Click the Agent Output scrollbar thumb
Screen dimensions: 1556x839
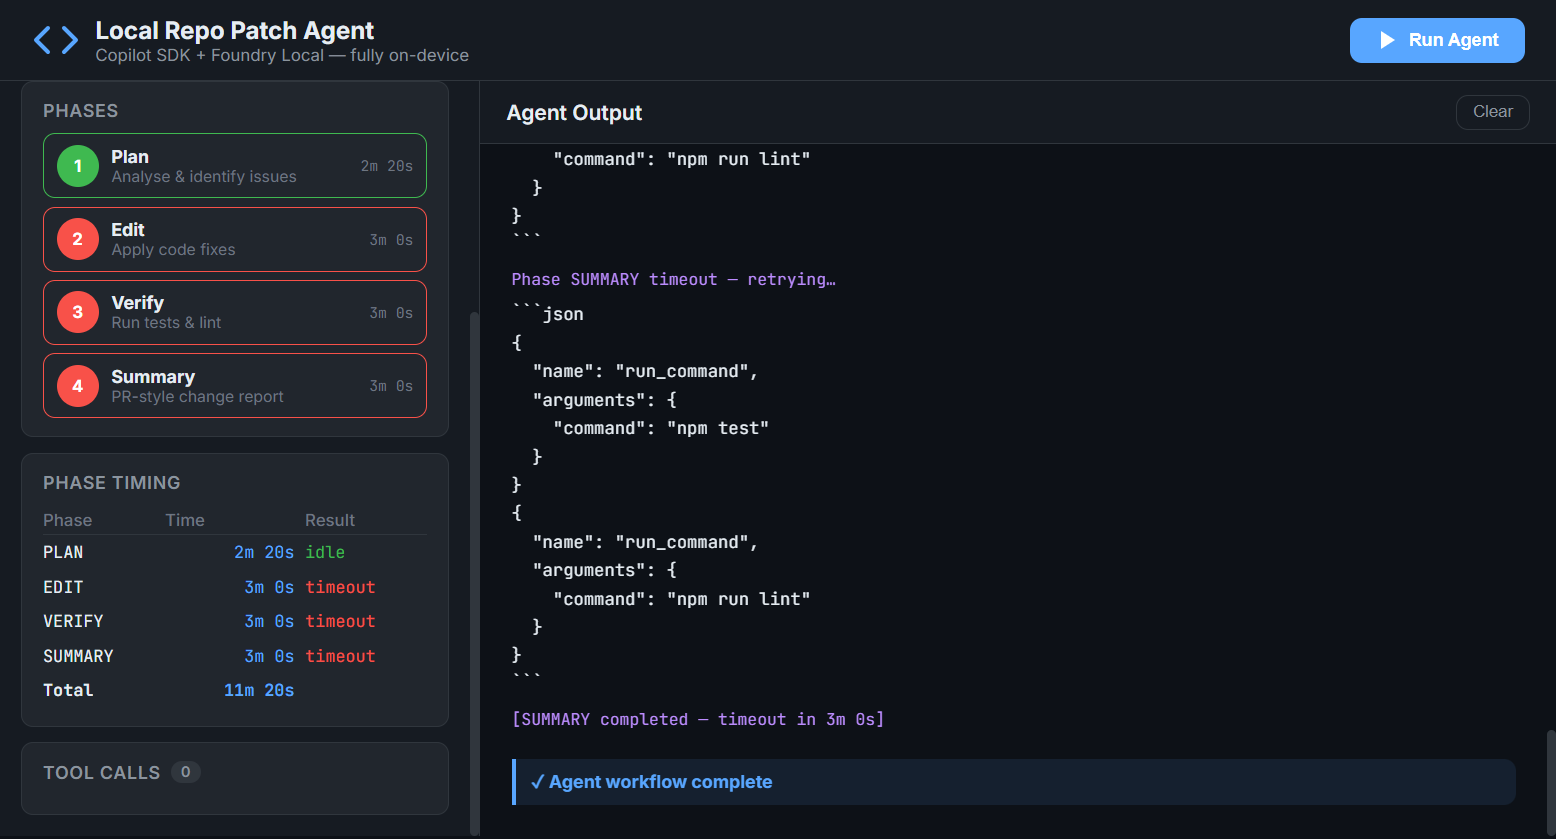click(x=1551, y=780)
